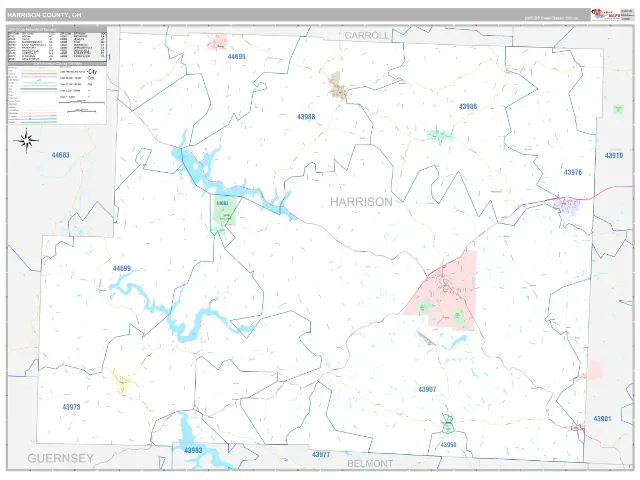Click ZIP code label 43977
The height and width of the screenshot is (480, 640).
(x=321, y=455)
